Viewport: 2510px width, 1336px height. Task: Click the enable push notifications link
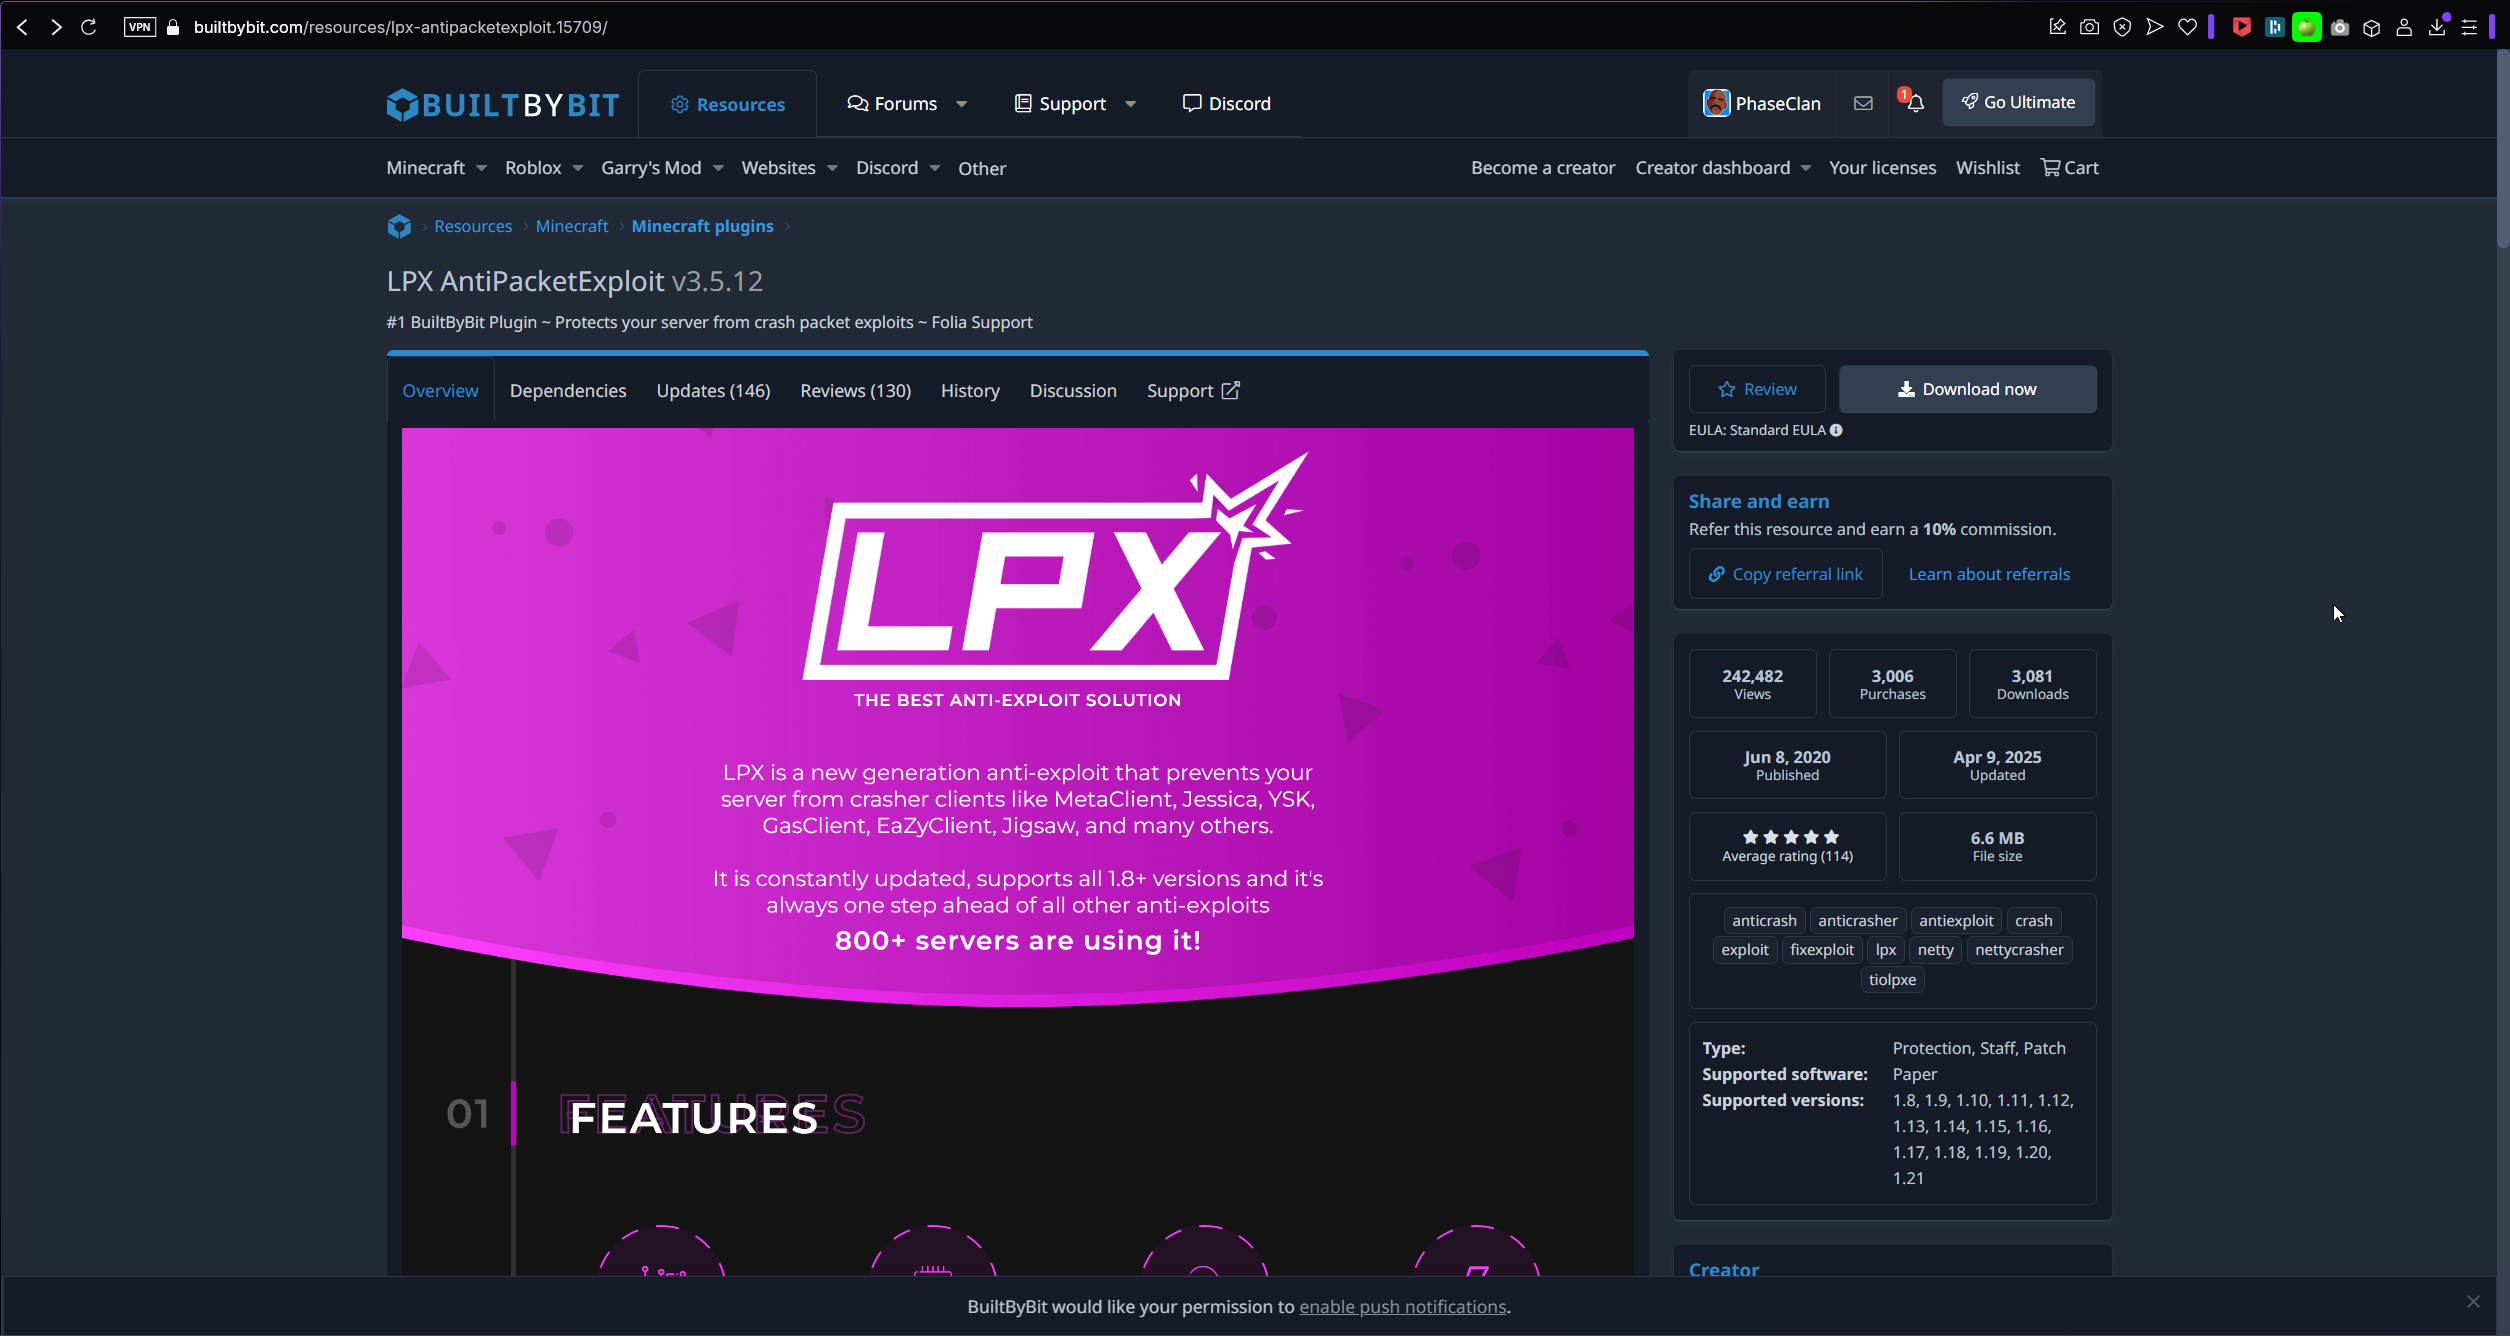1402,1307
